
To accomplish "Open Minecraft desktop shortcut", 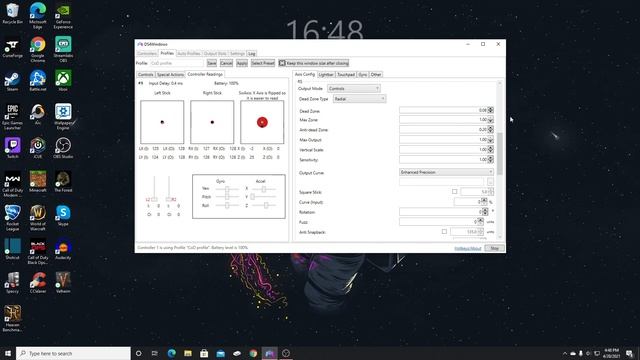I will [x=38, y=182].
